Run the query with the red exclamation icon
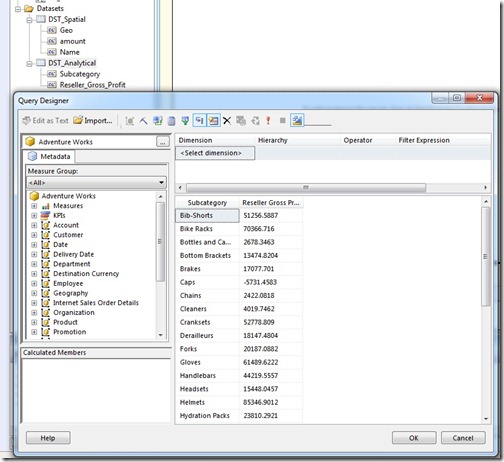The image size is (504, 462). pyautogui.click(x=268, y=121)
